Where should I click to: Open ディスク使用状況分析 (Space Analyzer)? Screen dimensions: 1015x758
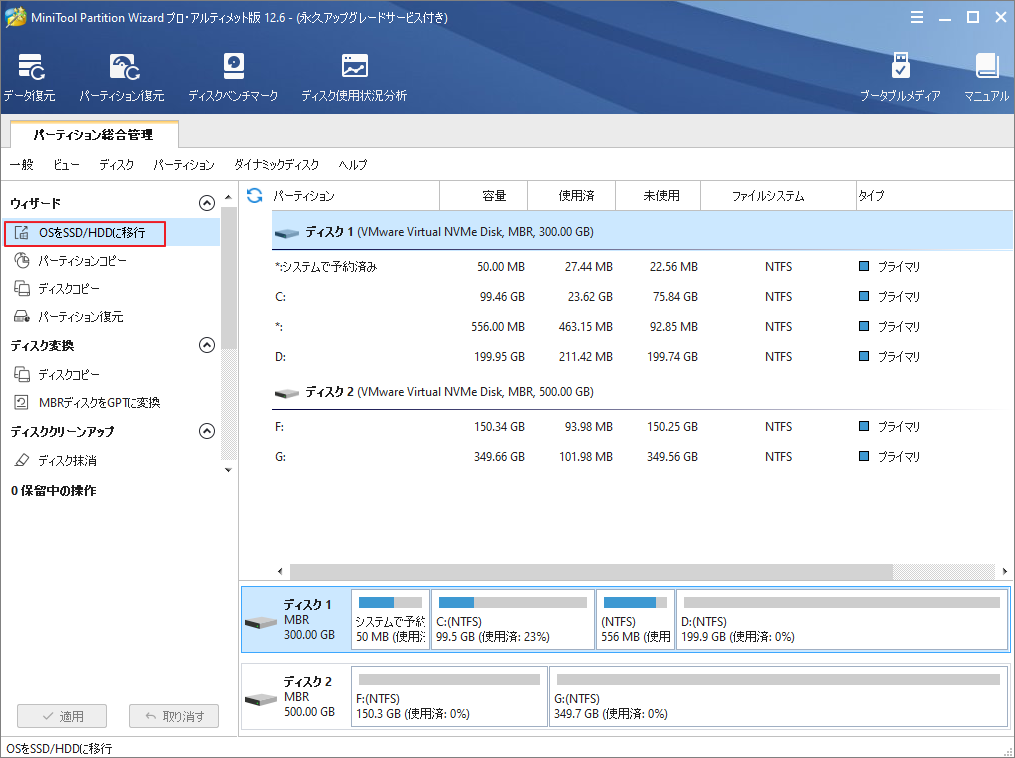coord(354,76)
